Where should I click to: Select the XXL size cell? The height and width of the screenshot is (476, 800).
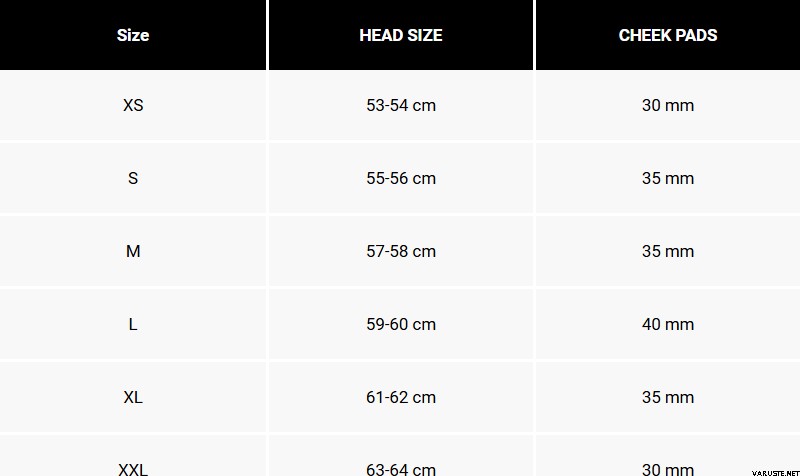(x=133, y=468)
